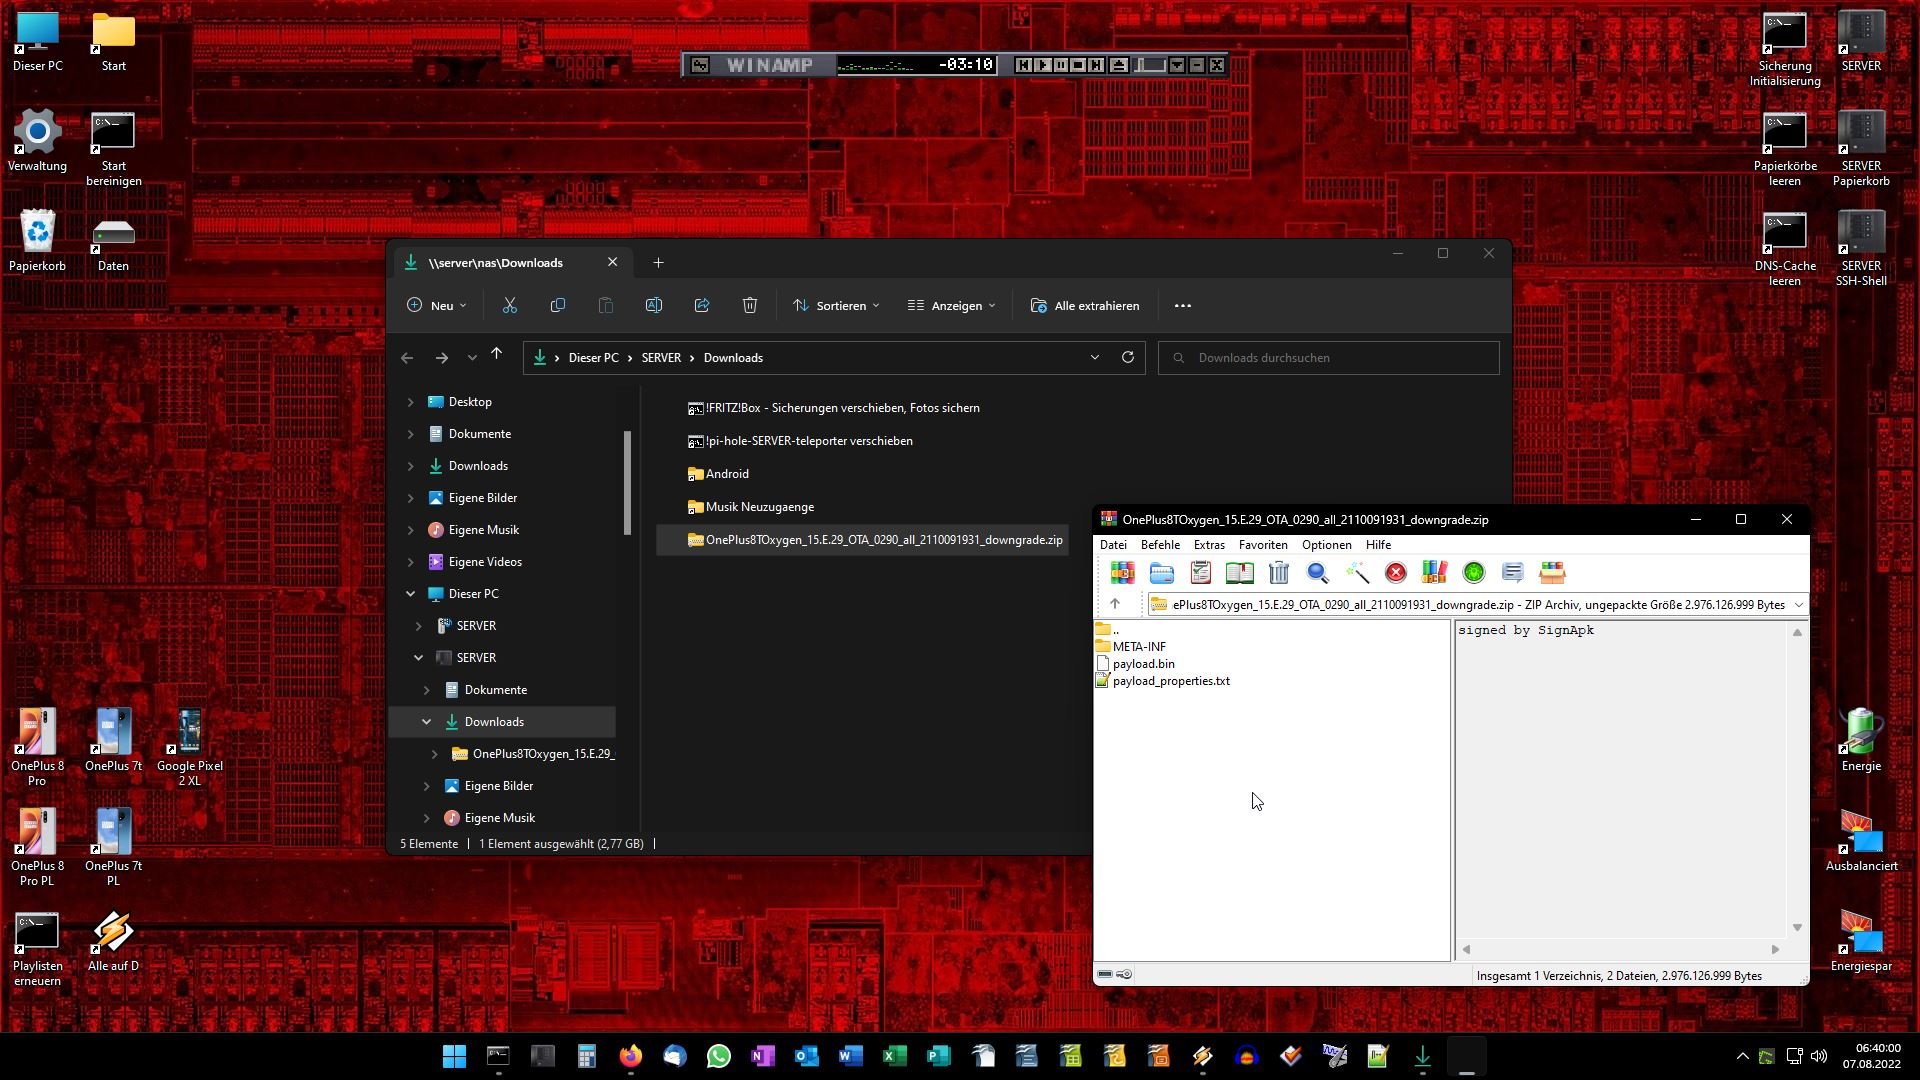This screenshot has width=1920, height=1080.
Task: Collapse the Dieser PC tree node
Action: click(x=410, y=594)
